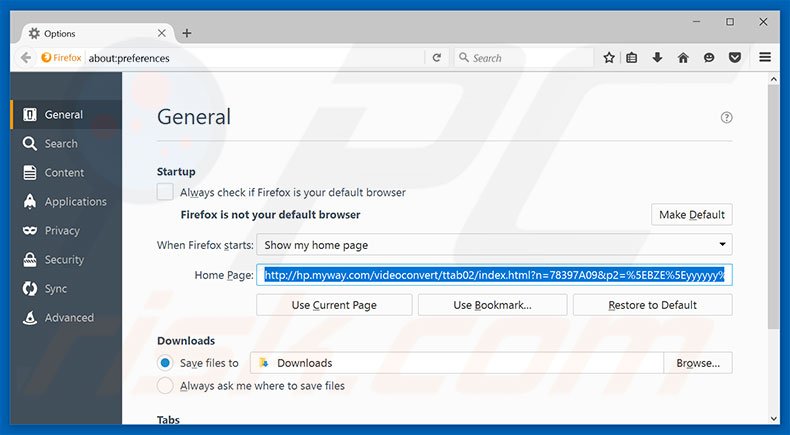This screenshot has height=435, width=790.
Task: Check 'Always check if Firefox is default browser'
Action: [165, 192]
